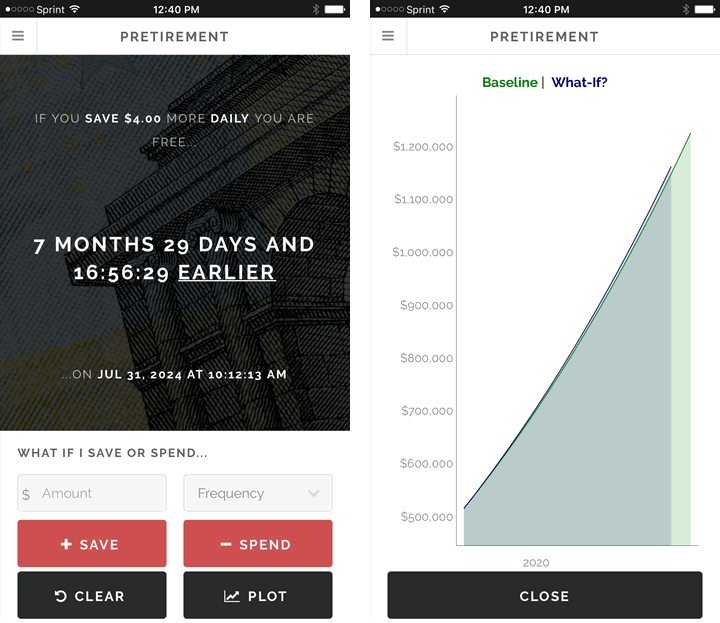Tap the underlined EARLIER link
The width and height of the screenshot is (720, 623).
(x=226, y=272)
